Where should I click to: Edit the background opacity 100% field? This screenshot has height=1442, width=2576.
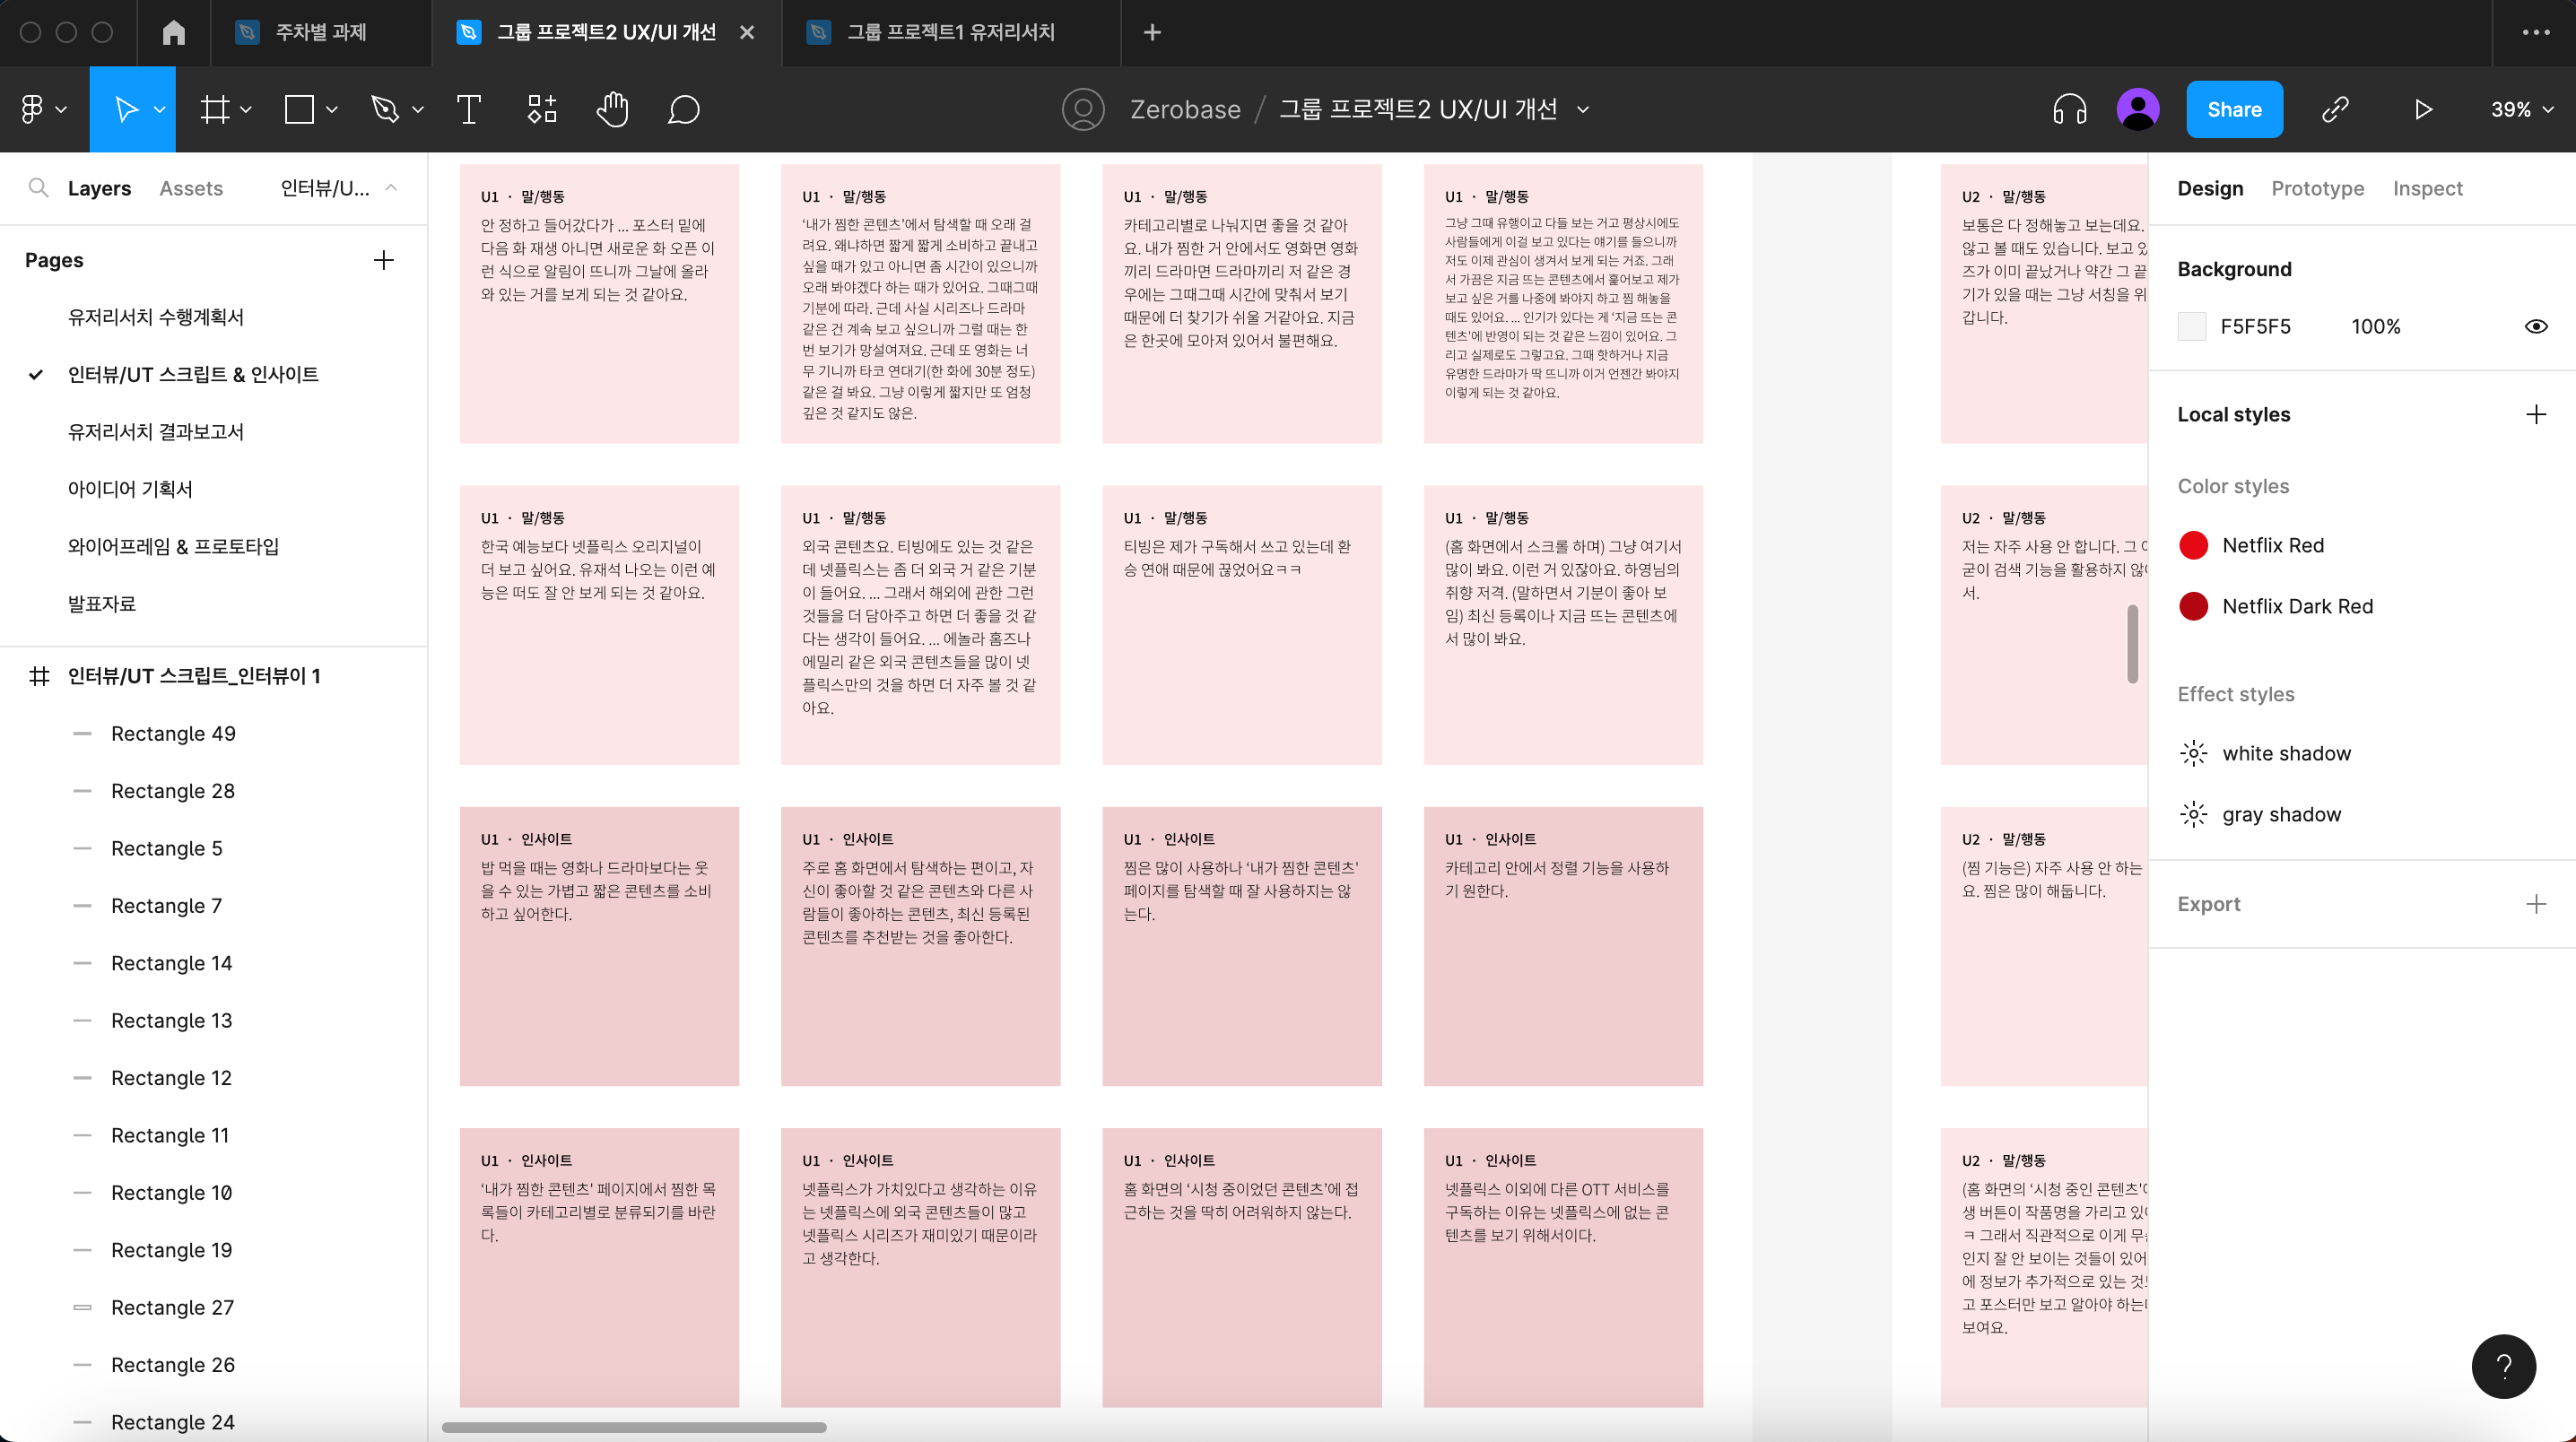point(2375,326)
